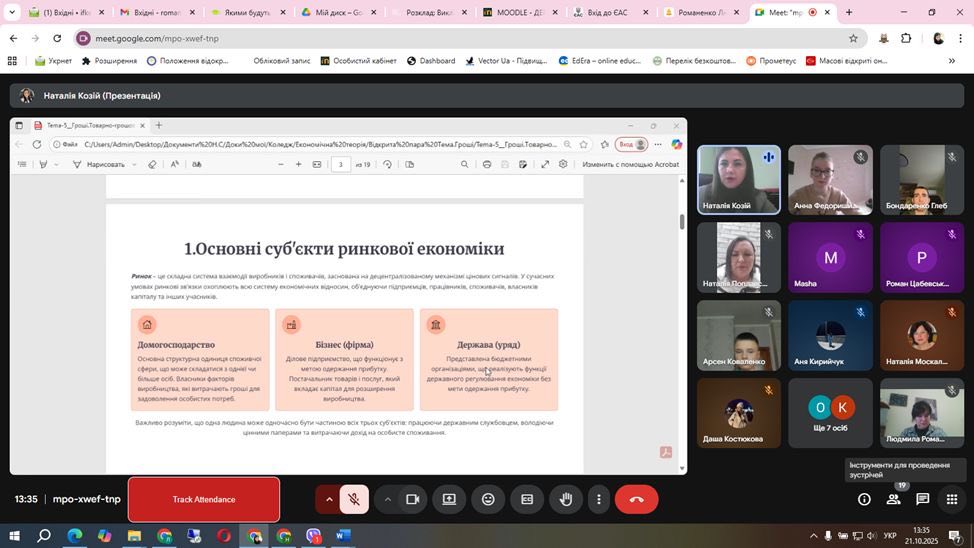Click the PDF zoom out minus icon
Viewport: 974px width, 548px height.
click(x=281, y=165)
